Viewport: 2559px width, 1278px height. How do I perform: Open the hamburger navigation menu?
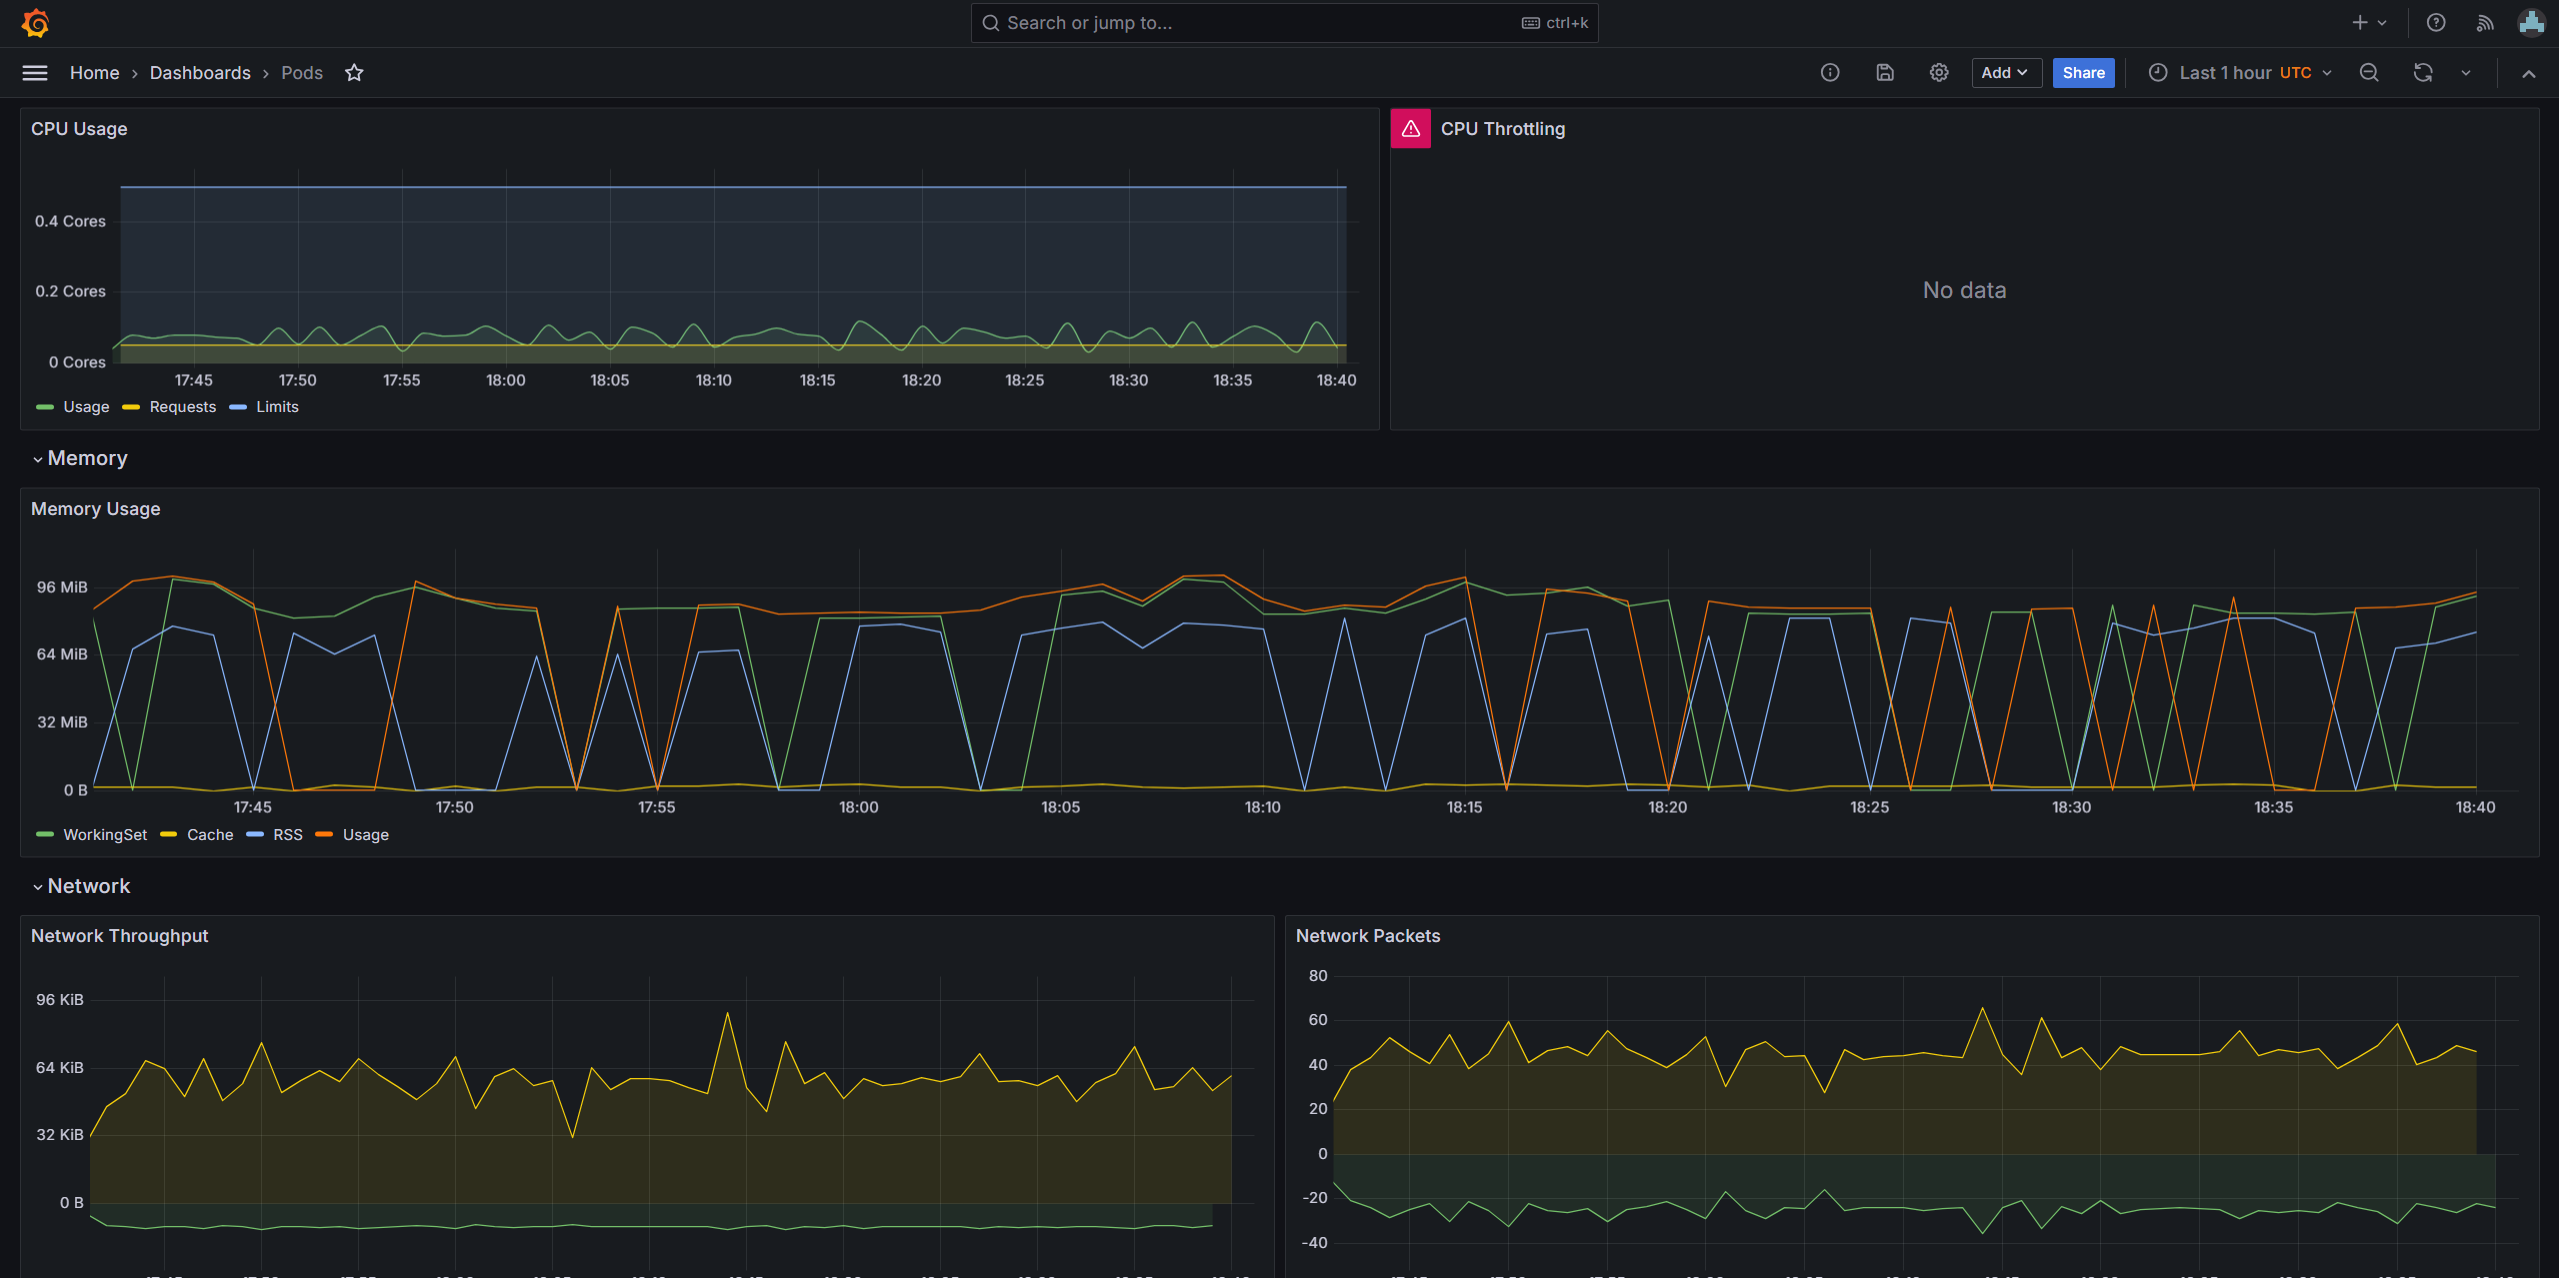point(35,73)
